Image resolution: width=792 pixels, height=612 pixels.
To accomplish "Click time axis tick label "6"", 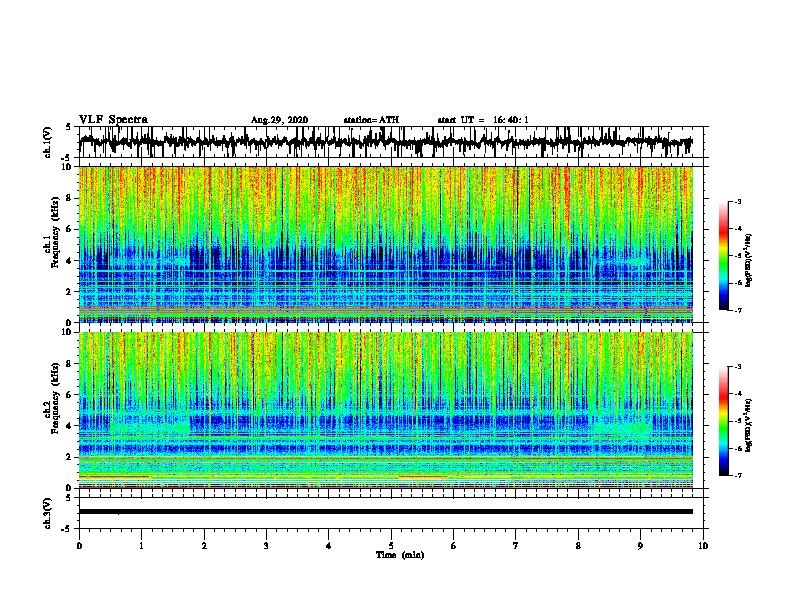I will tap(454, 546).
